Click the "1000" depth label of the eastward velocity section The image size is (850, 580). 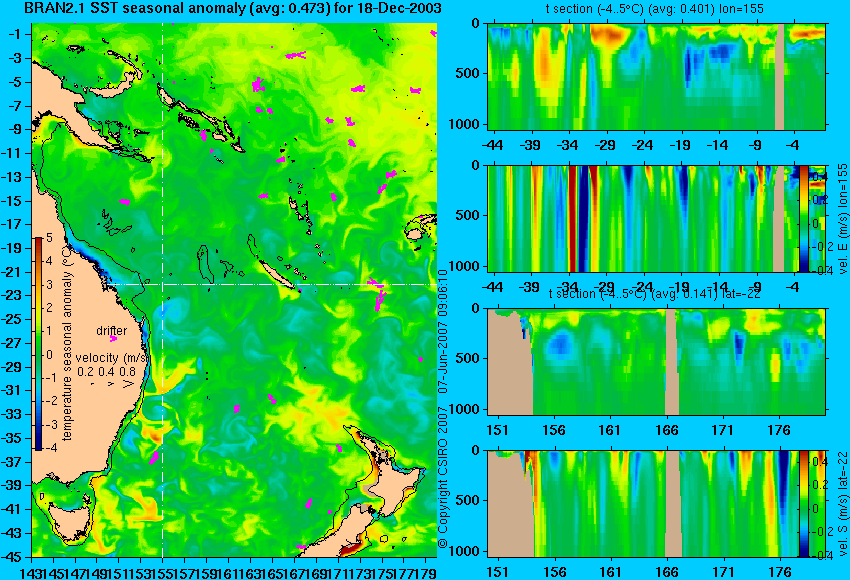pos(464,266)
